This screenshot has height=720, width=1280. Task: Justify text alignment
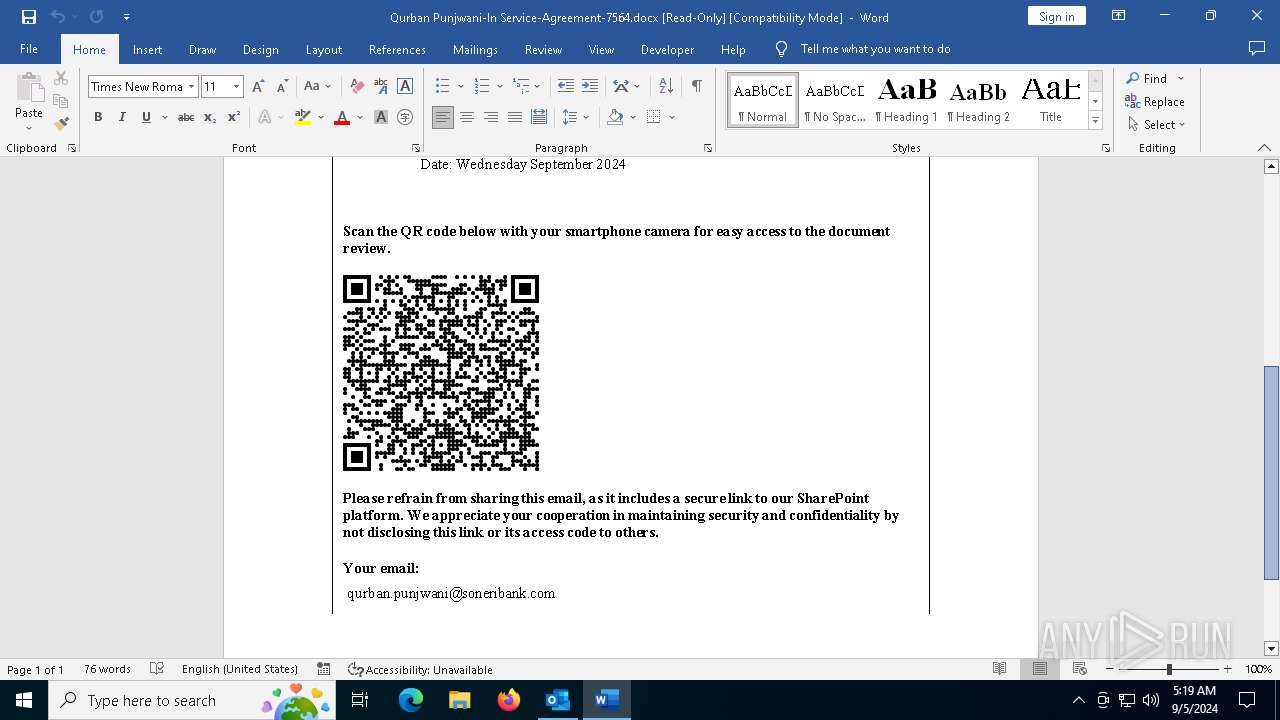(x=515, y=117)
